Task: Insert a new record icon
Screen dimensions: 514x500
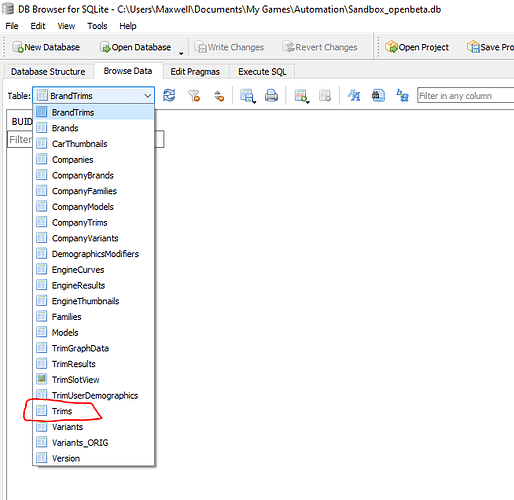Action: tap(302, 96)
